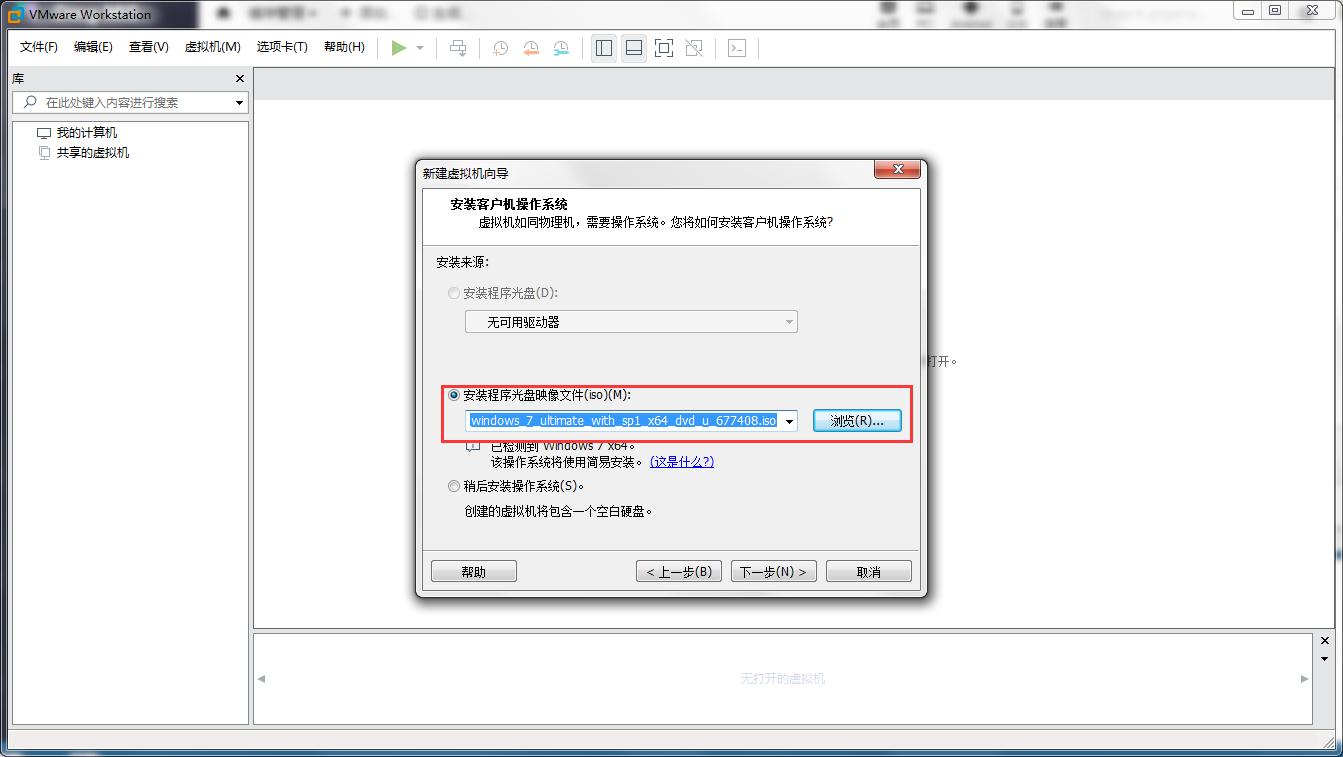Select 安装程序光盘映像文件(iso) radio button
Screen dimensions: 1343x757
coord(455,395)
